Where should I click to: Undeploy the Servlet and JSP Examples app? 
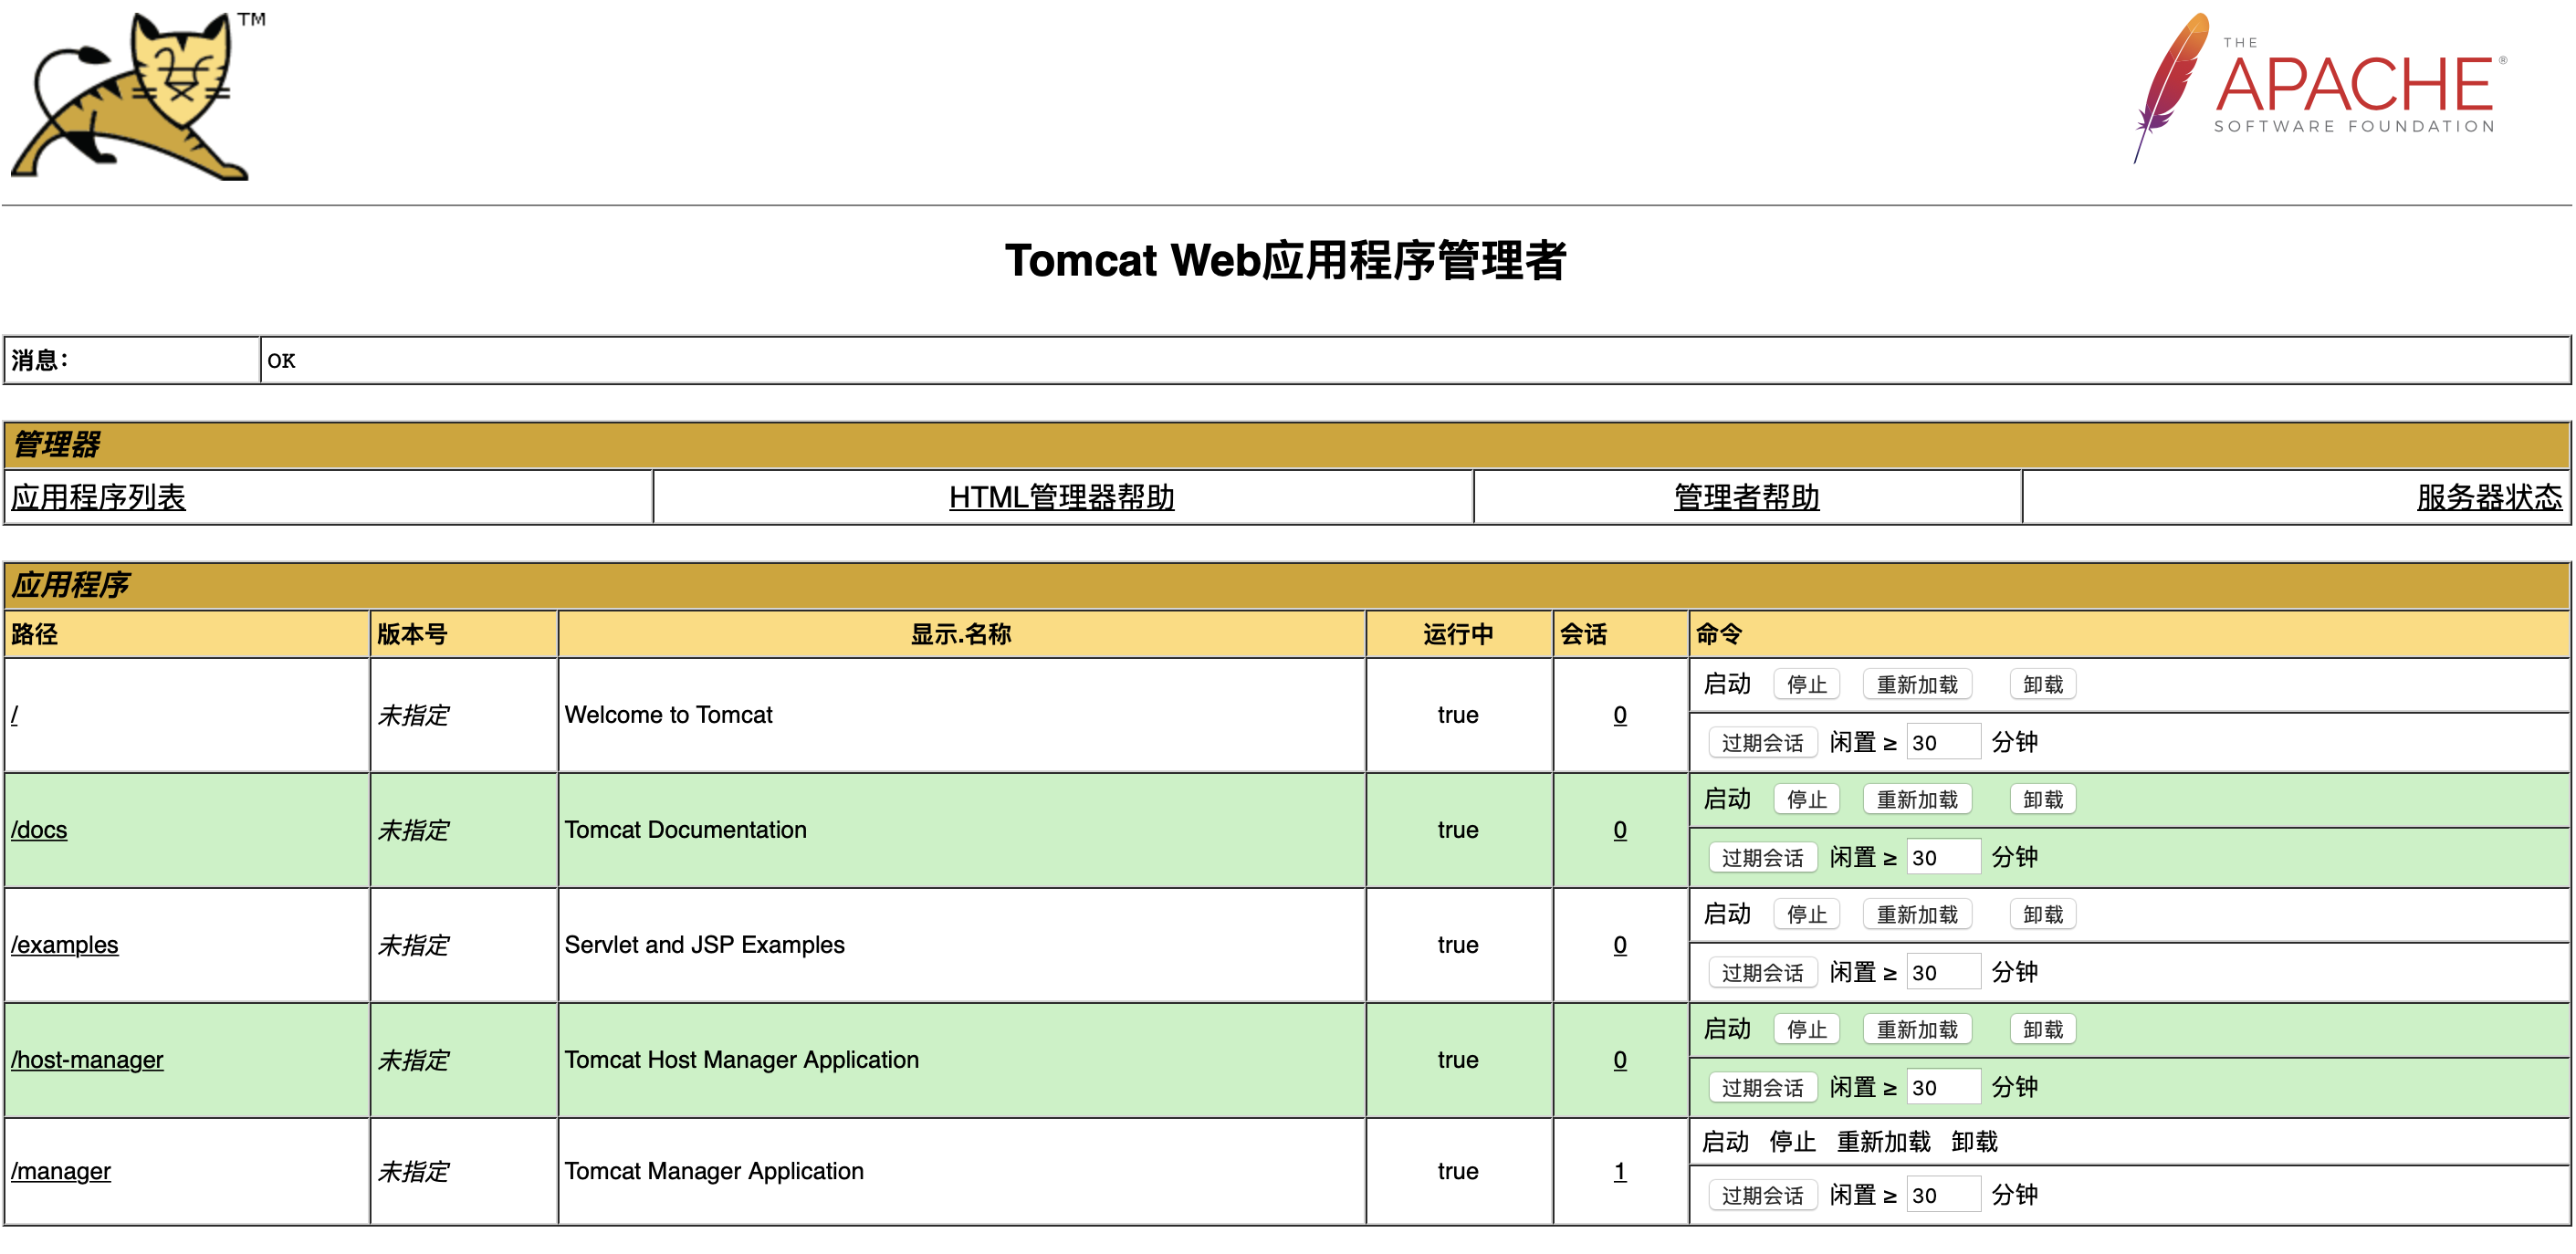coord(2043,915)
